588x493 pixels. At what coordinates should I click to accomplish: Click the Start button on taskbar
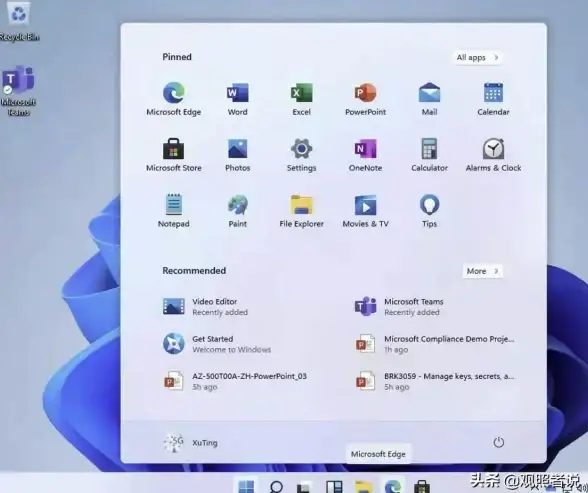tap(246, 486)
